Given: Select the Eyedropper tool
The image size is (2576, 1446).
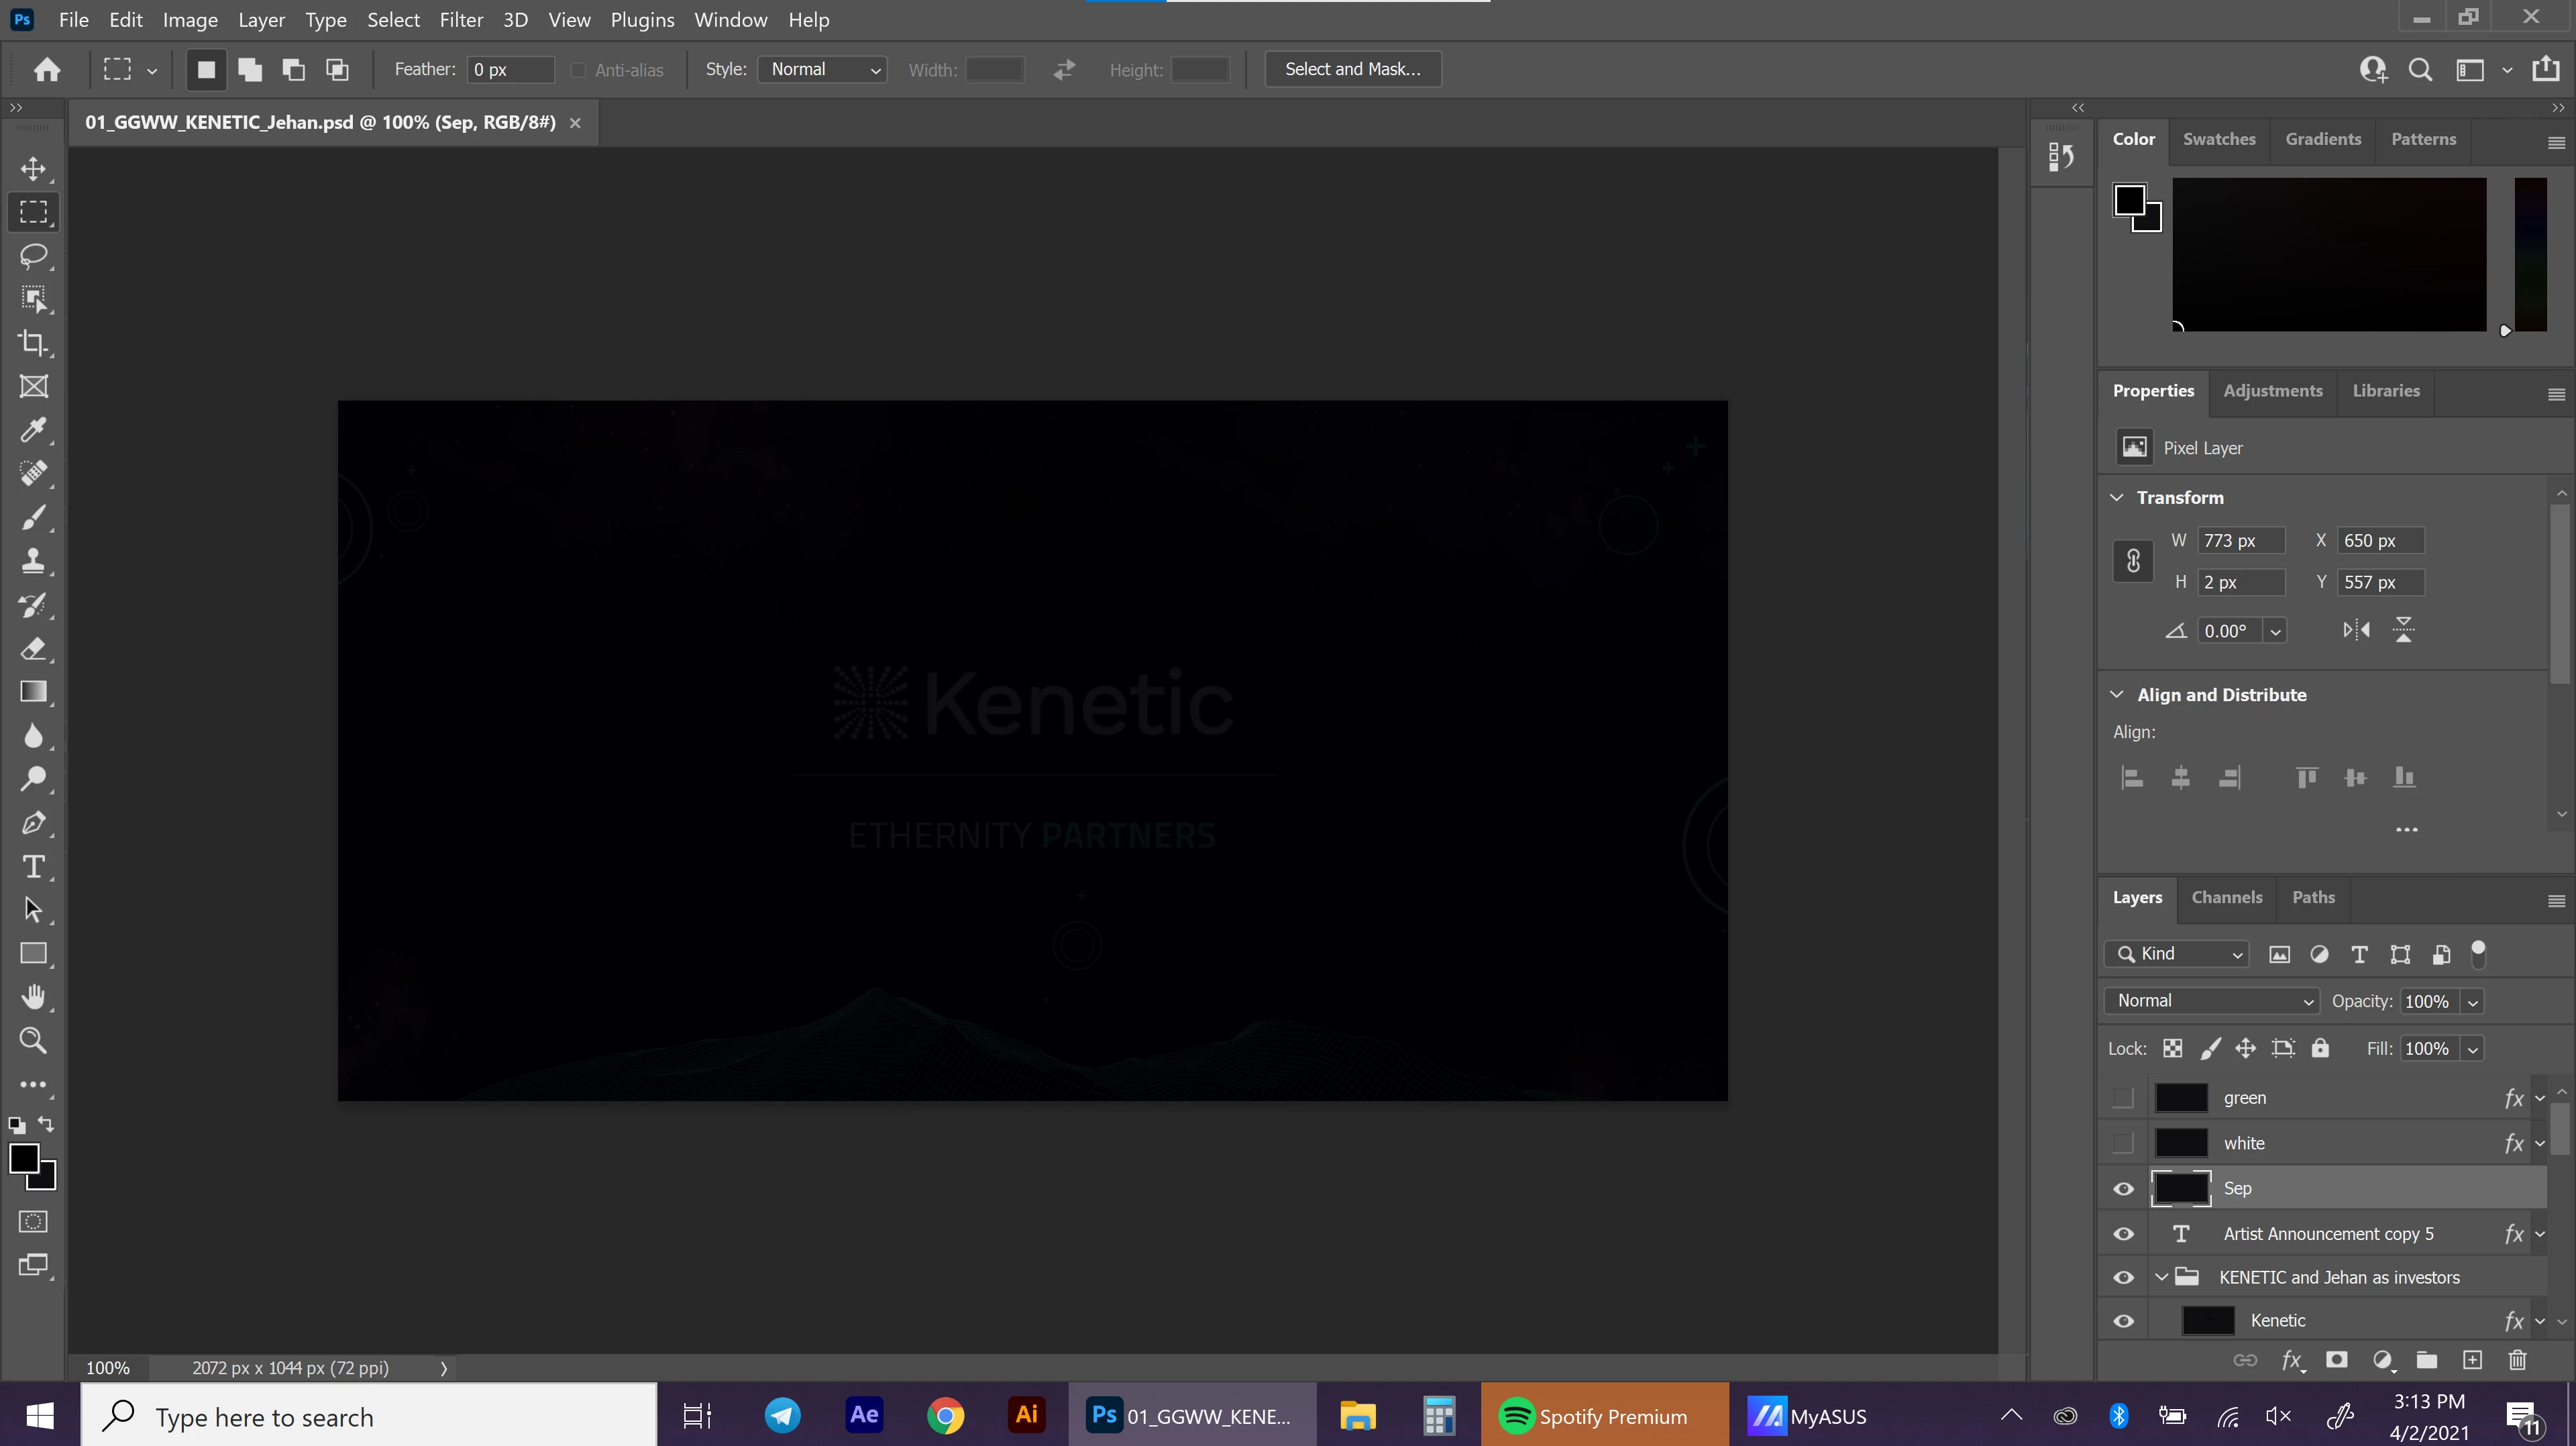Looking at the screenshot, I should click(33, 430).
